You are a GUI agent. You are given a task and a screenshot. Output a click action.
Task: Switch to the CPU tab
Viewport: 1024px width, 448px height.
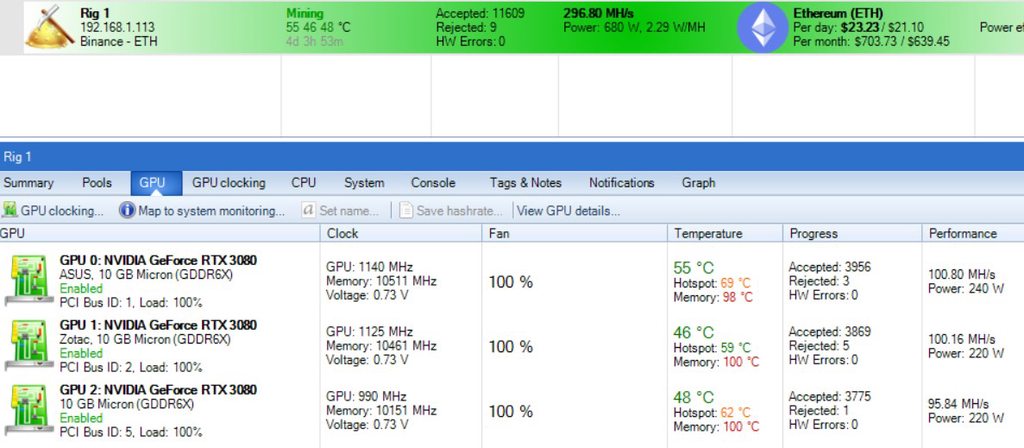pyautogui.click(x=304, y=183)
